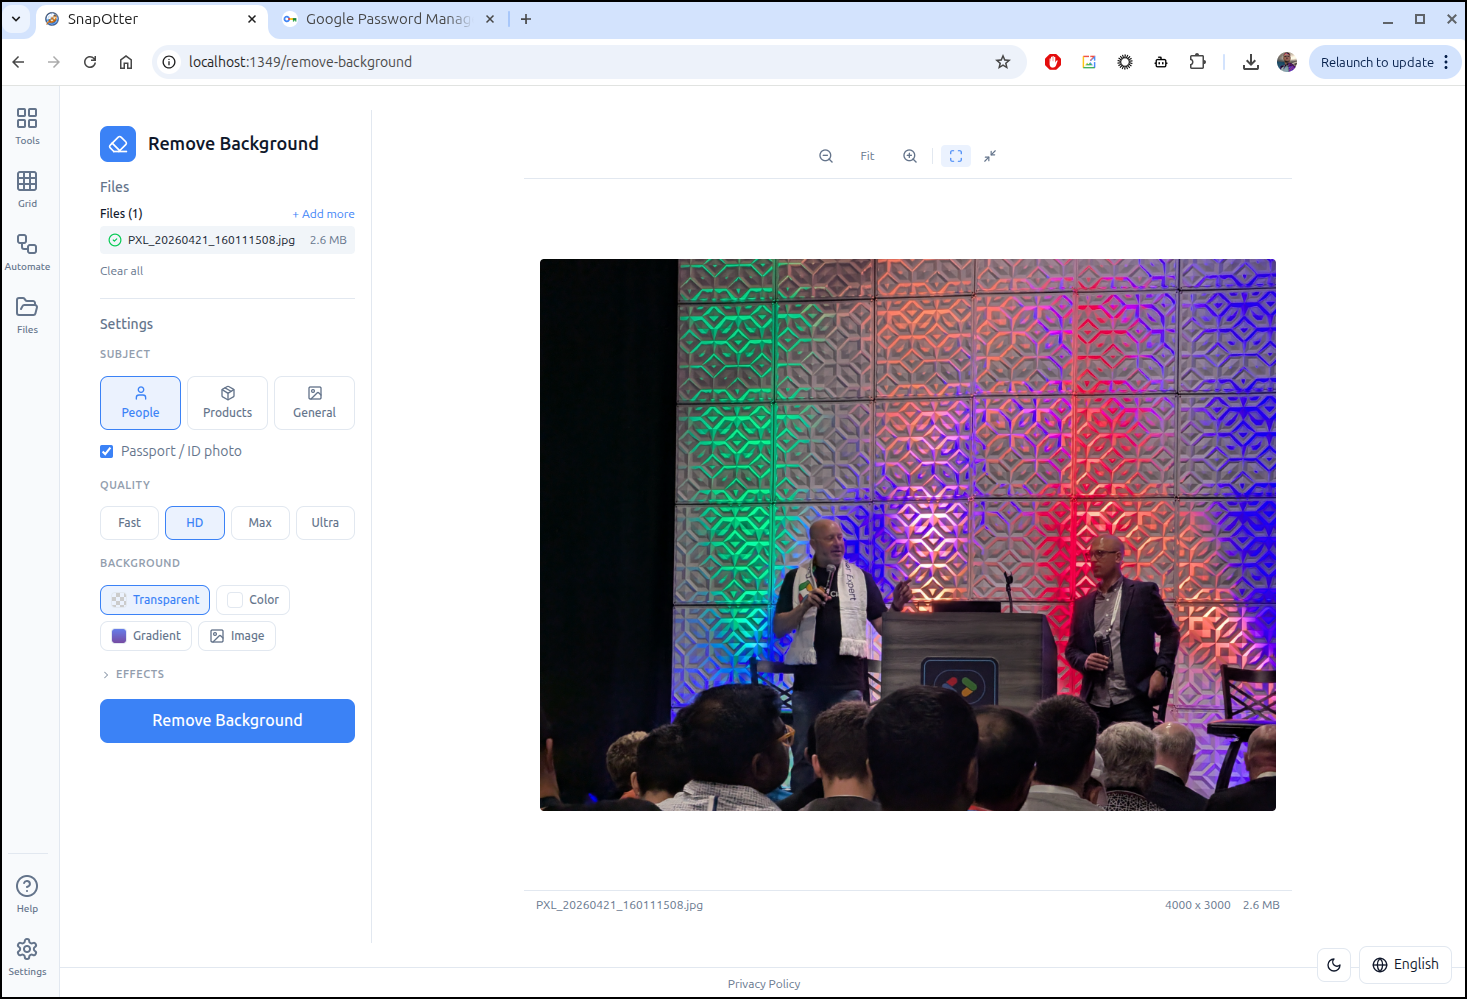Close the Google Password Manager tab

490,19
